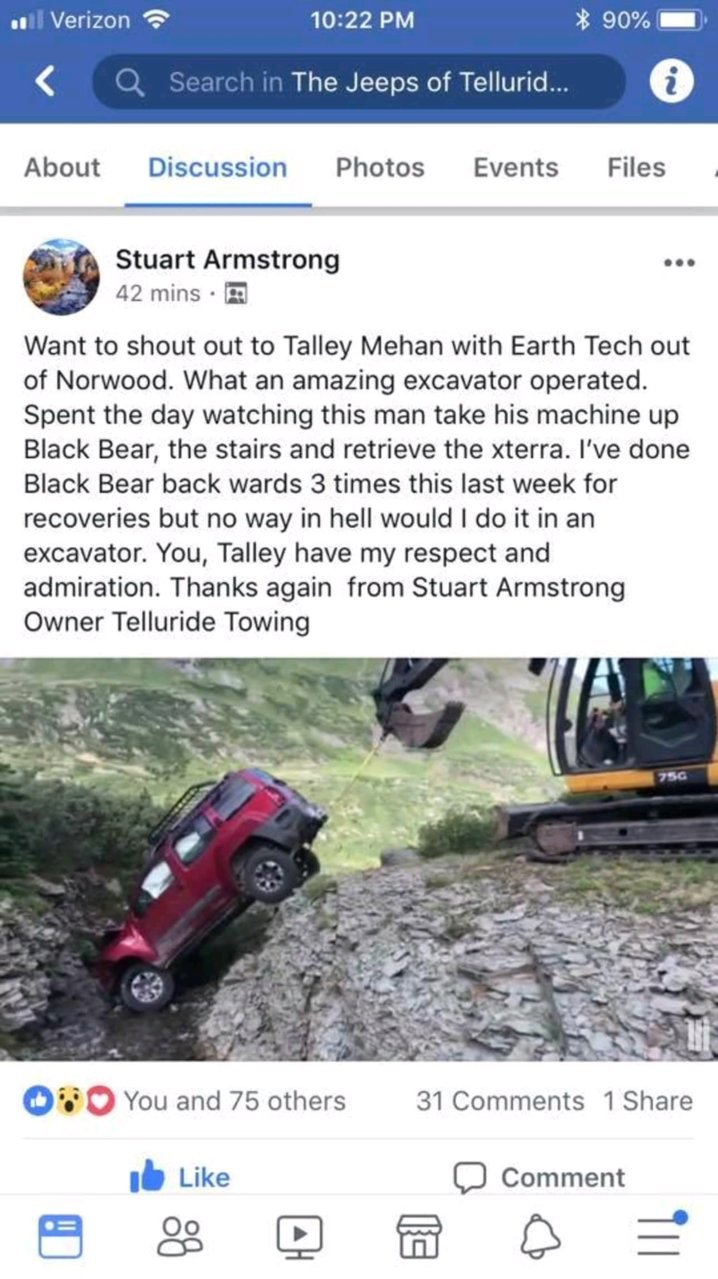Open the Watch video icon in bottom bar

click(299, 1236)
